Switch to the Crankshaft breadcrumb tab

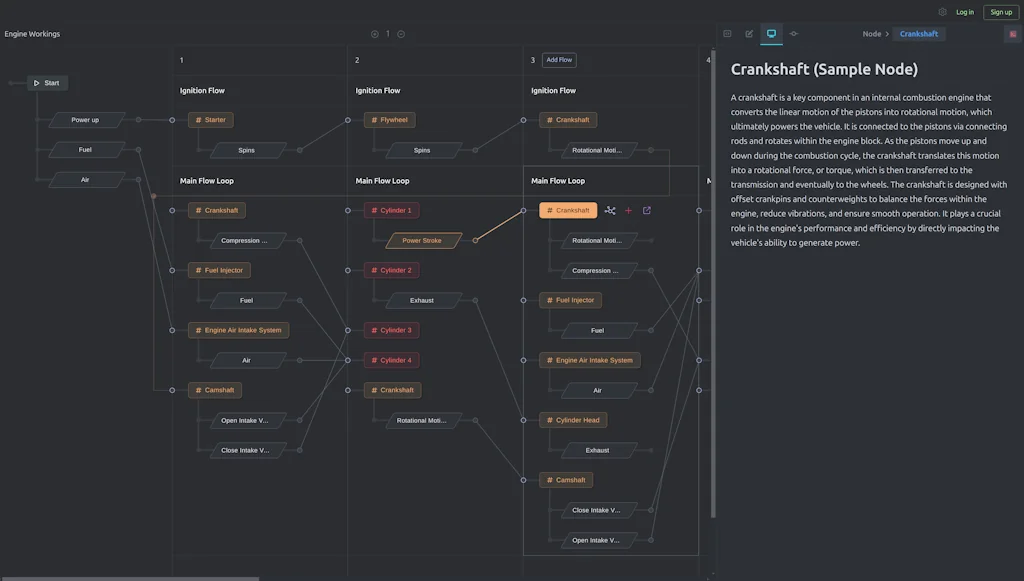tap(919, 33)
